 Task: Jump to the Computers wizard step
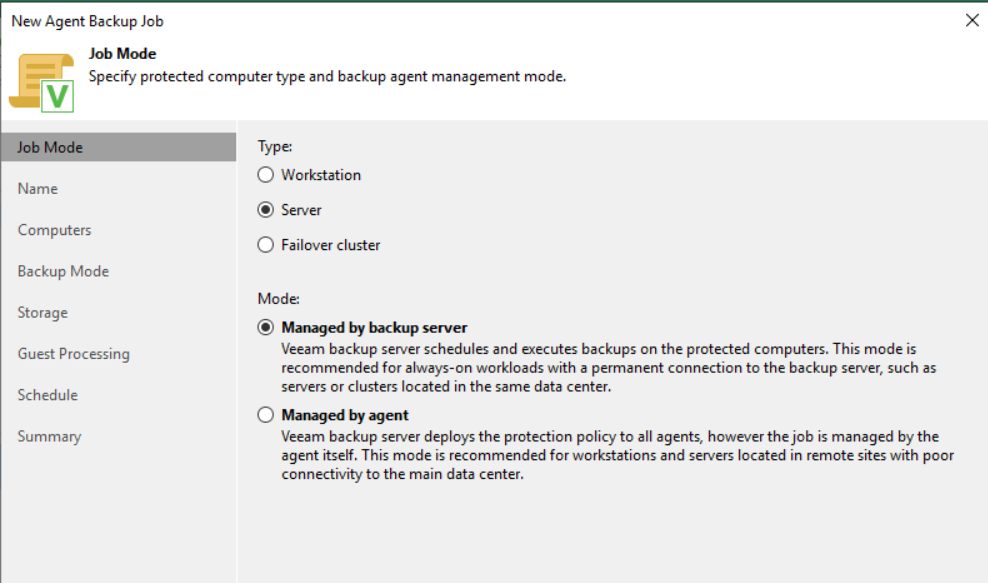point(54,230)
